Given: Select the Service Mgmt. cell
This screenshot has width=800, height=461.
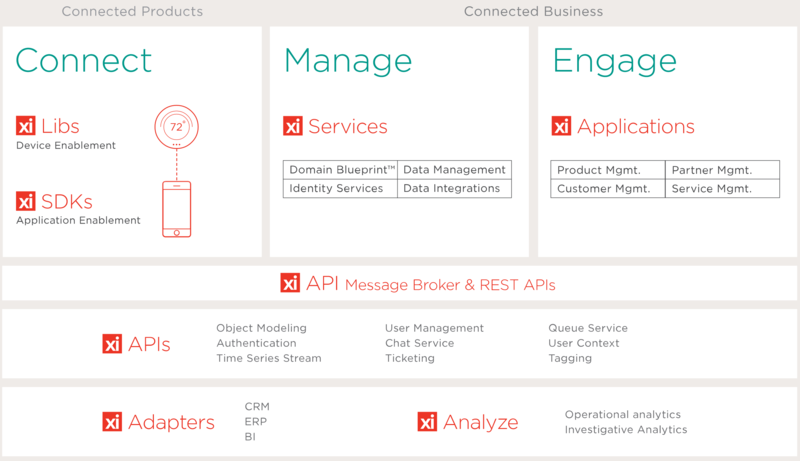Looking at the screenshot, I should [722, 188].
